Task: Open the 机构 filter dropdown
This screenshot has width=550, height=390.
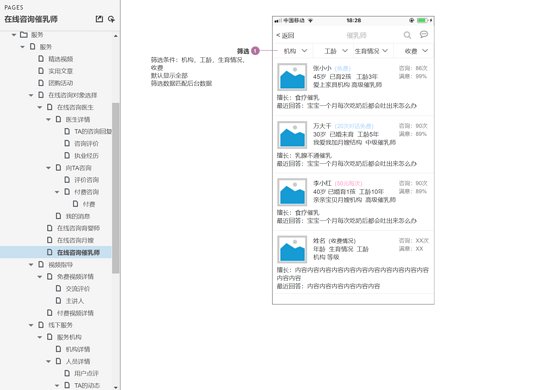Action: 295,51
